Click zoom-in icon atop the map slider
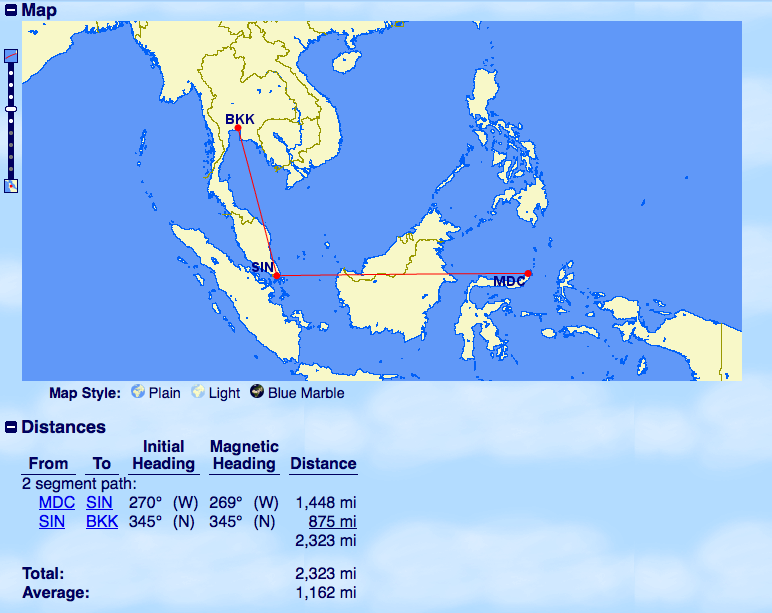This screenshot has height=613, width=772. coord(11,56)
